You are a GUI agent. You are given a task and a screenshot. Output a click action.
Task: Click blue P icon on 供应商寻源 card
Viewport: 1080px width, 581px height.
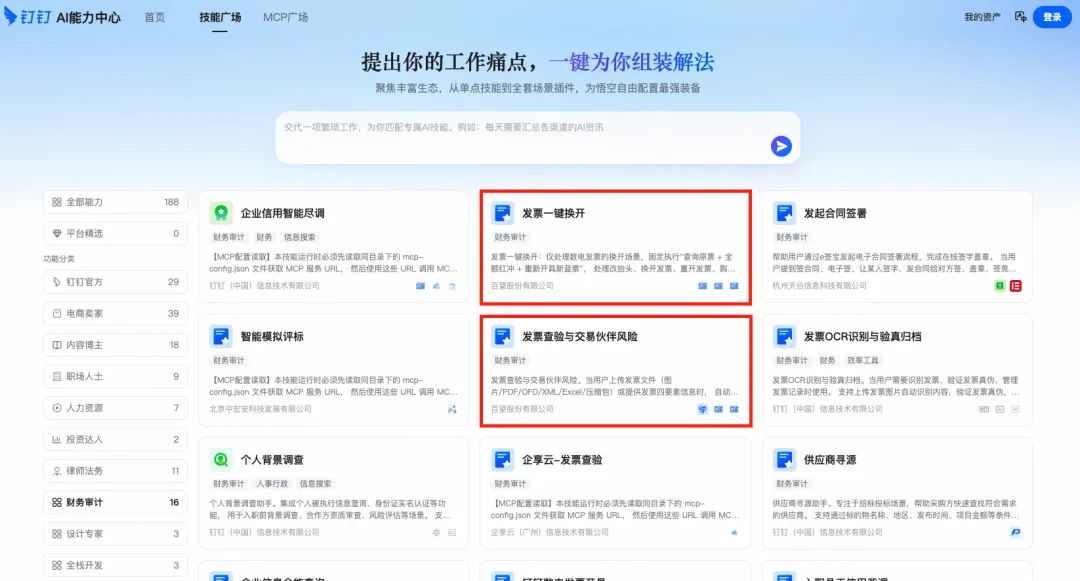pyautogui.click(x=1015, y=532)
